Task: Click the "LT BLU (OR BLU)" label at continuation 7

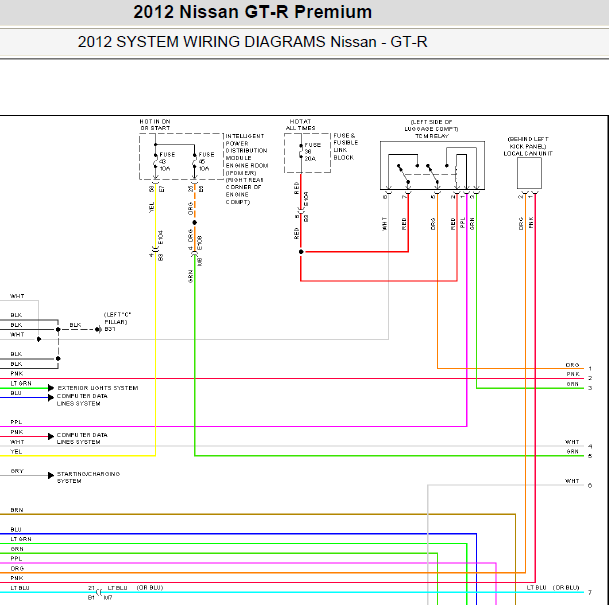Action: (x=553, y=588)
